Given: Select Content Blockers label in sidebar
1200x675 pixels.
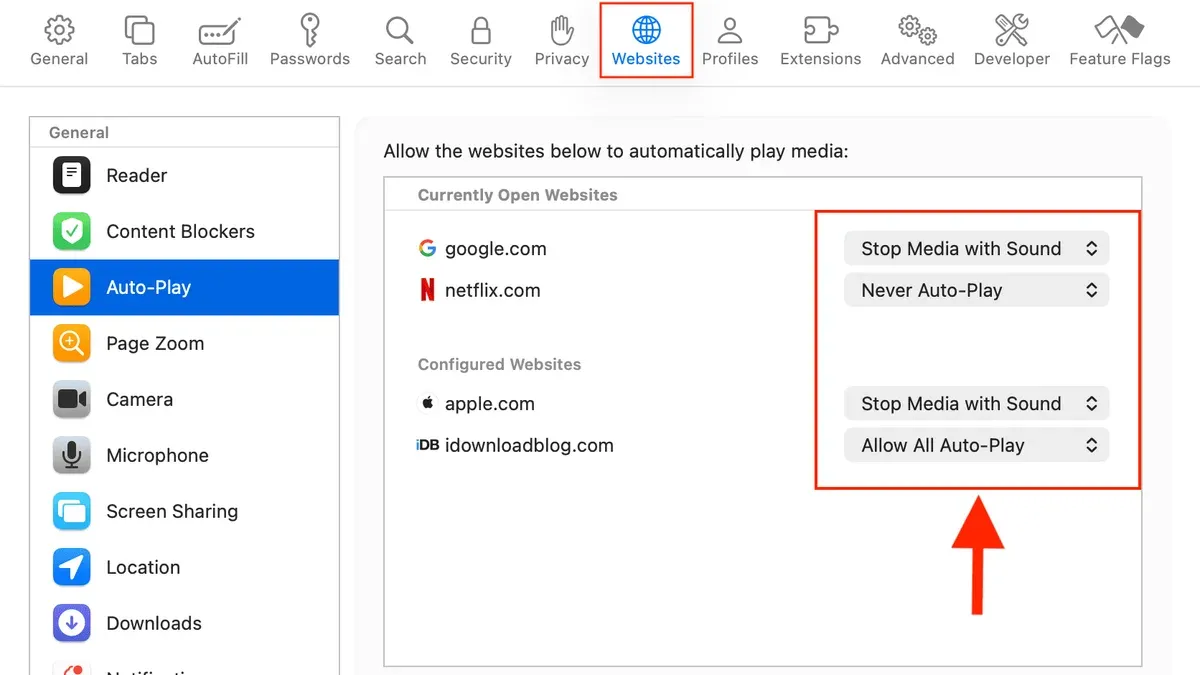Looking at the screenshot, I should (180, 231).
